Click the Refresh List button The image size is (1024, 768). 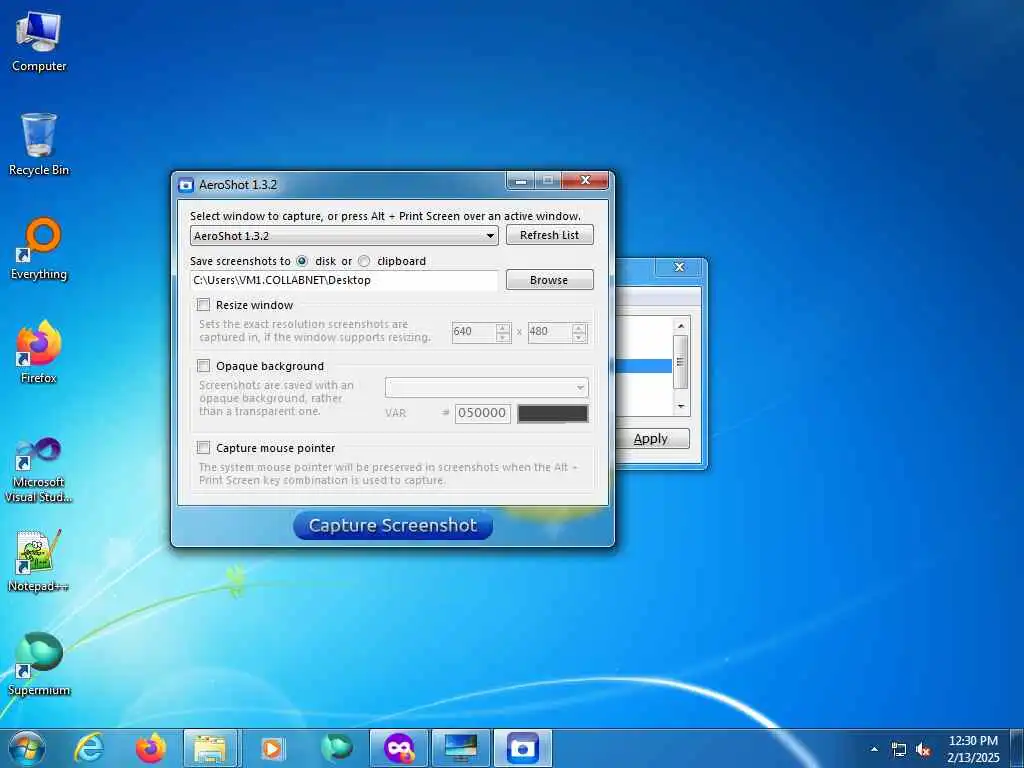(x=549, y=235)
